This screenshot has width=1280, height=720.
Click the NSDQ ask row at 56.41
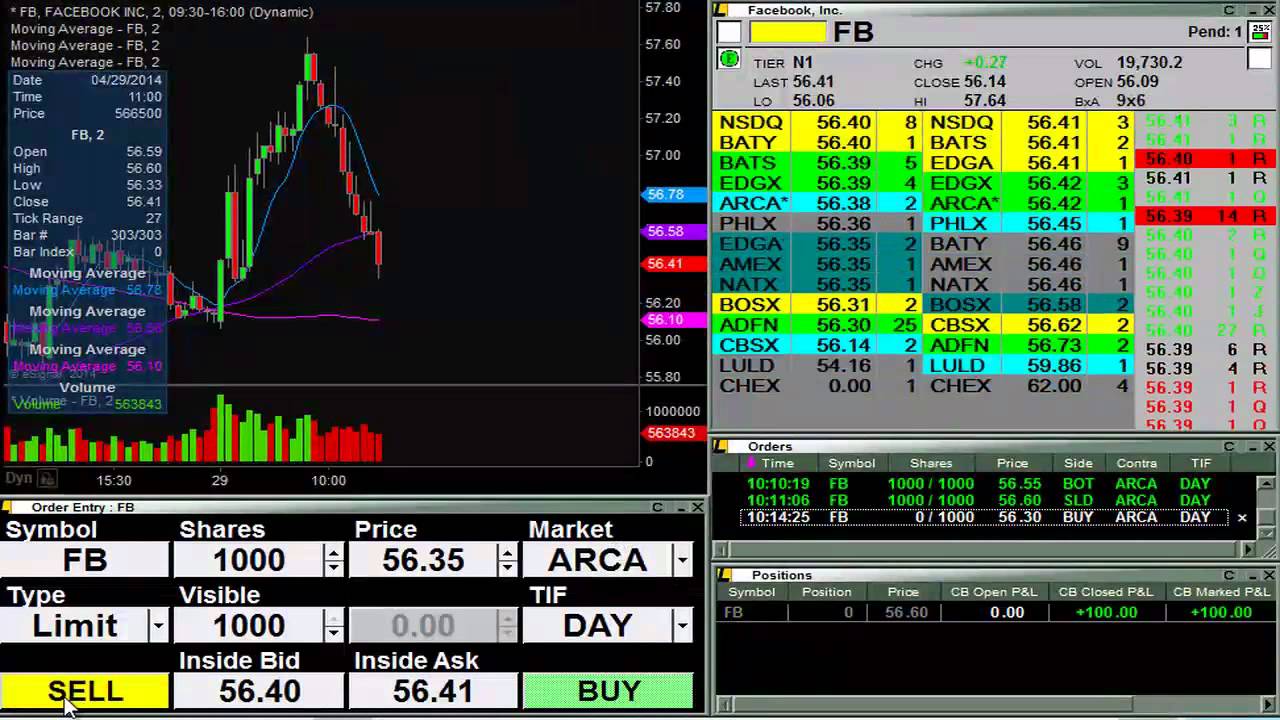(1030, 122)
